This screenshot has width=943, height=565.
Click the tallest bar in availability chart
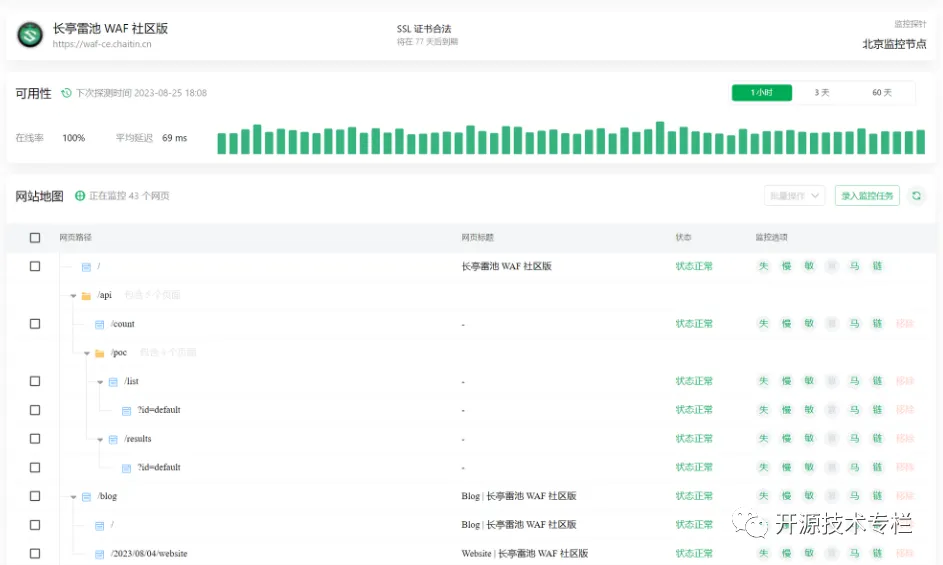coord(659,138)
